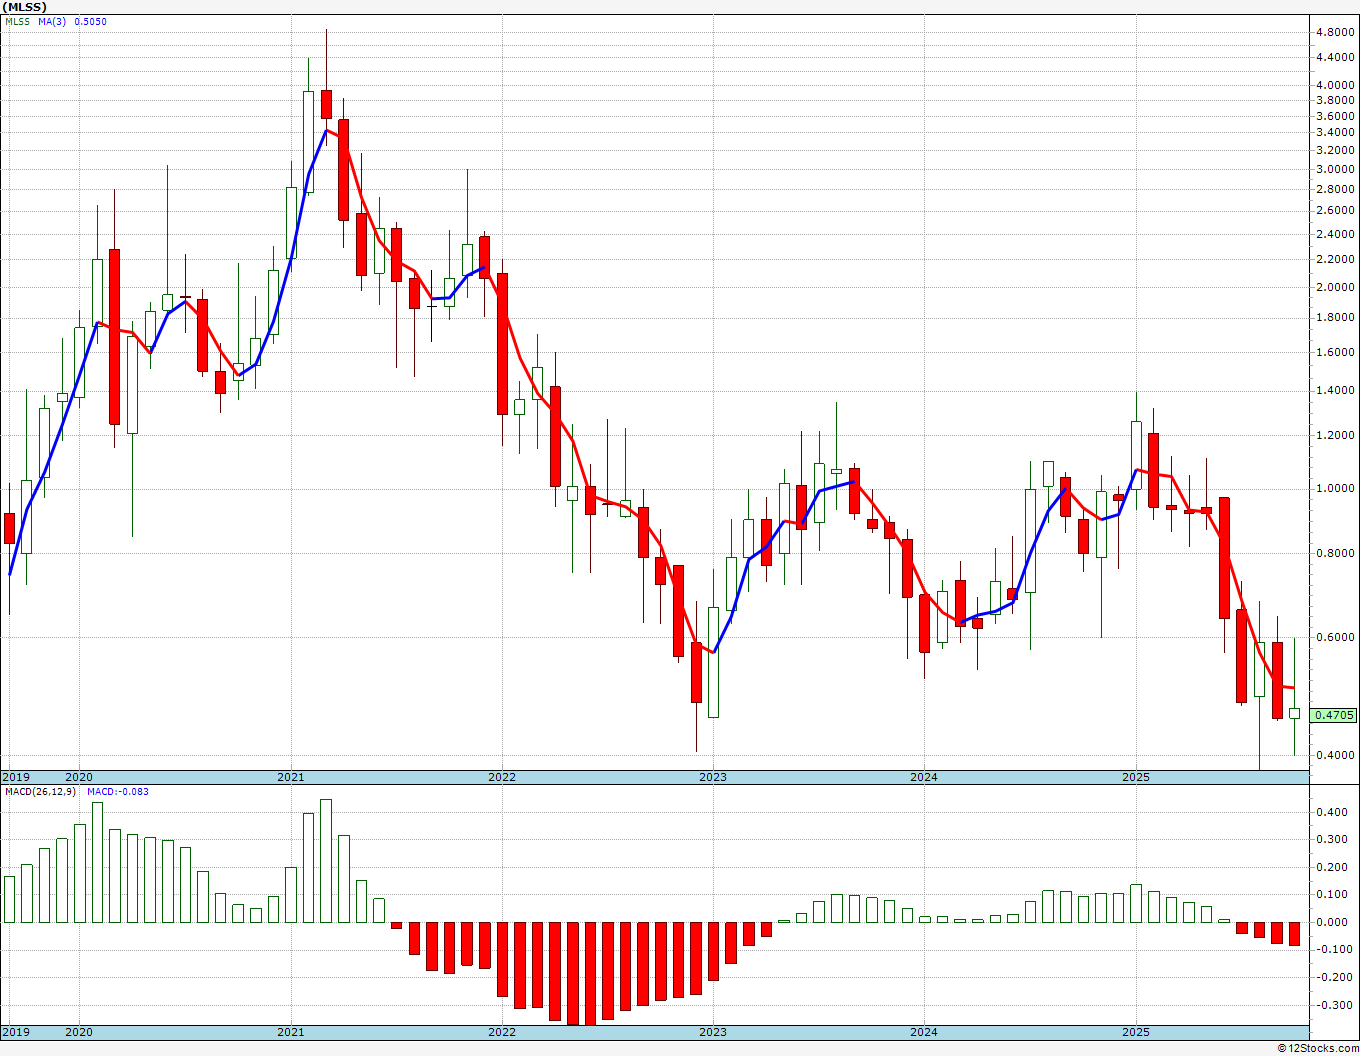Screen dimensions: 1360x1056
Task: Click 2023 on the price chart time axis
Action: pyautogui.click(x=713, y=777)
